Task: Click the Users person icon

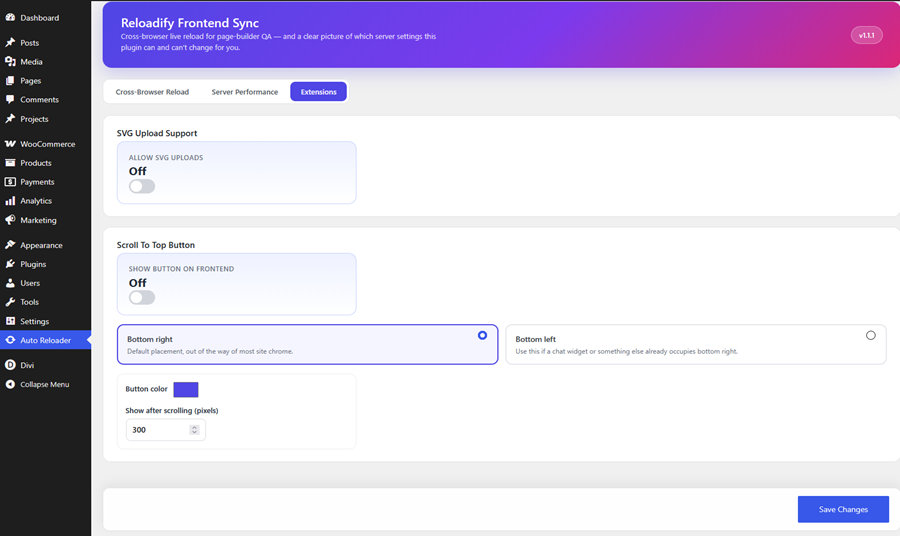Action: point(10,282)
